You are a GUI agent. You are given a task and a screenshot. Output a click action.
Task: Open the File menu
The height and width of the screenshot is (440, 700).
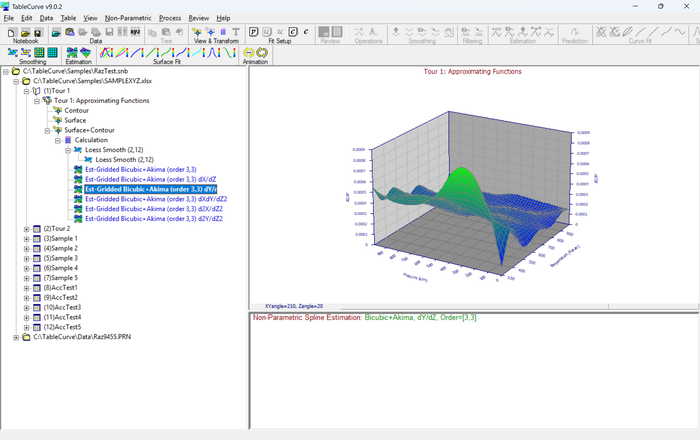(x=8, y=18)
